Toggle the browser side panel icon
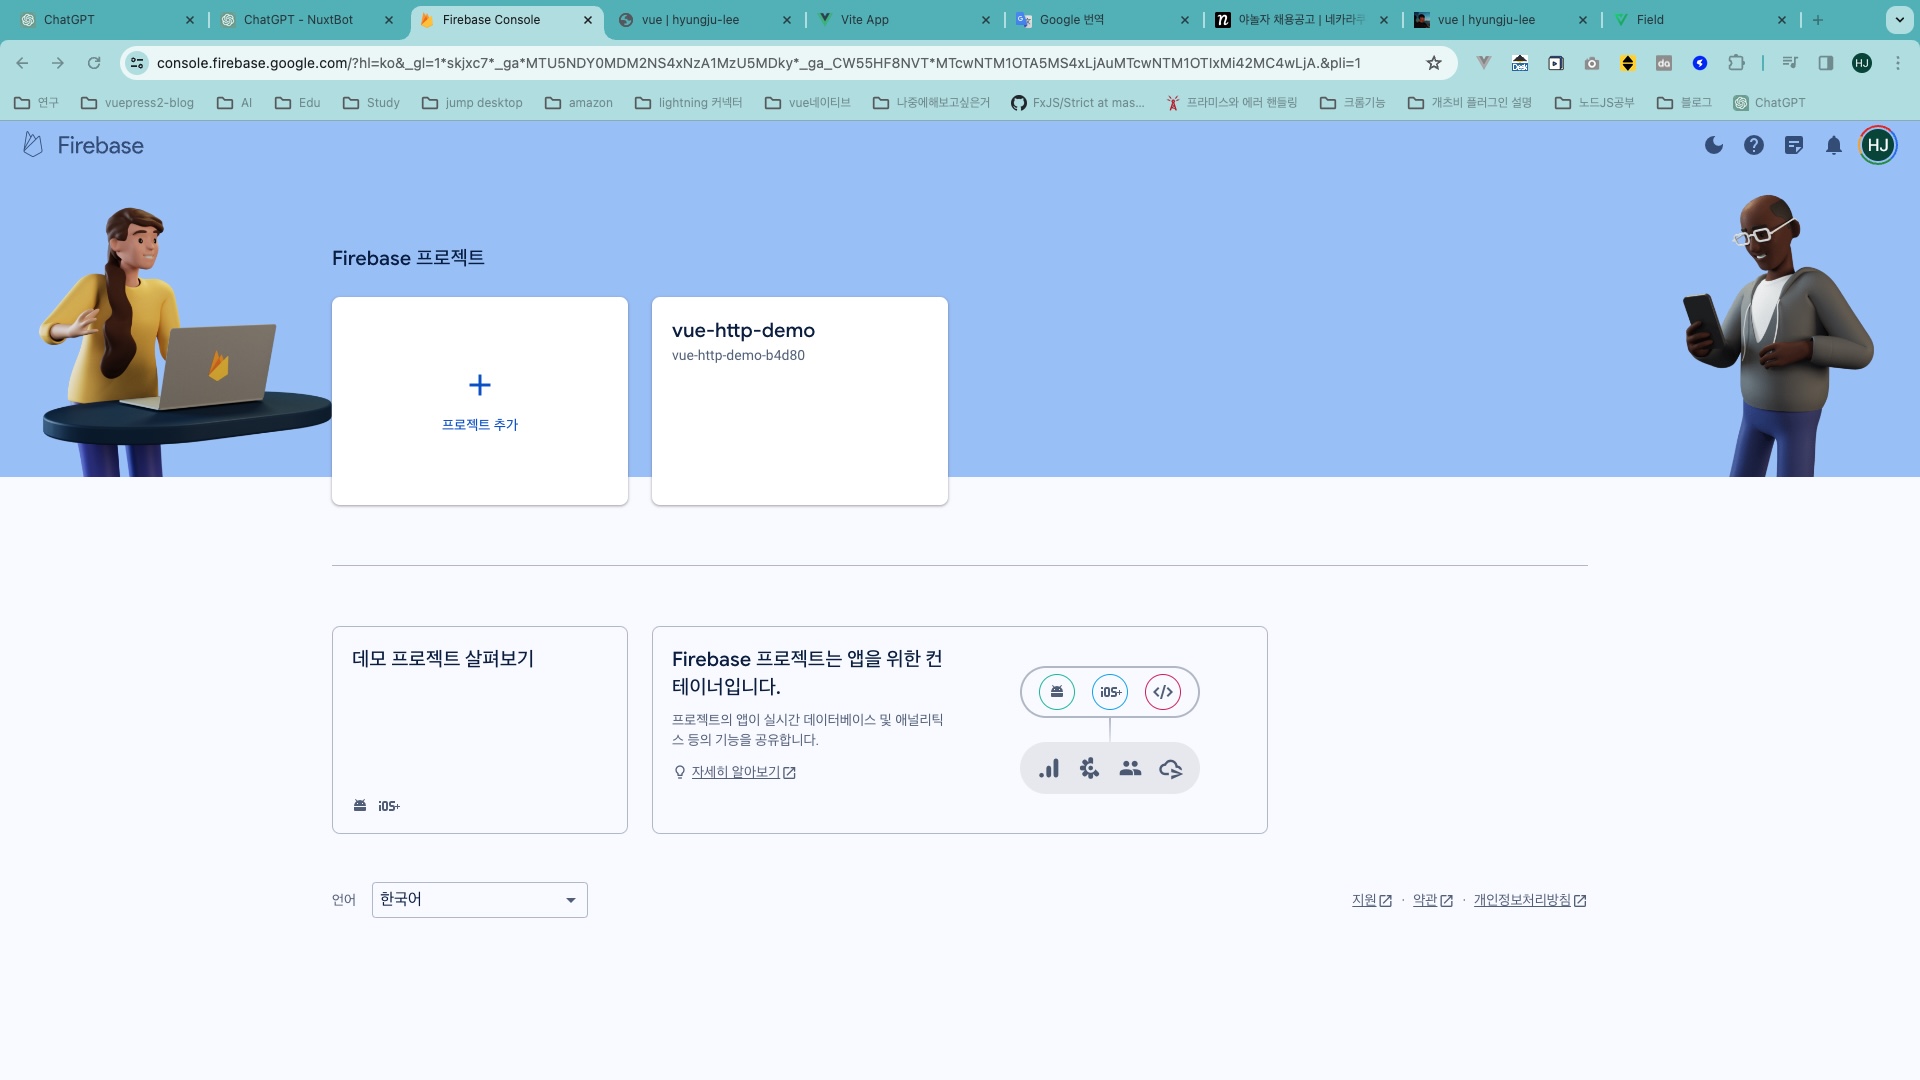Image resolution: width=1920 pixels, height=1080 pixels. (x=1826, y=63)
